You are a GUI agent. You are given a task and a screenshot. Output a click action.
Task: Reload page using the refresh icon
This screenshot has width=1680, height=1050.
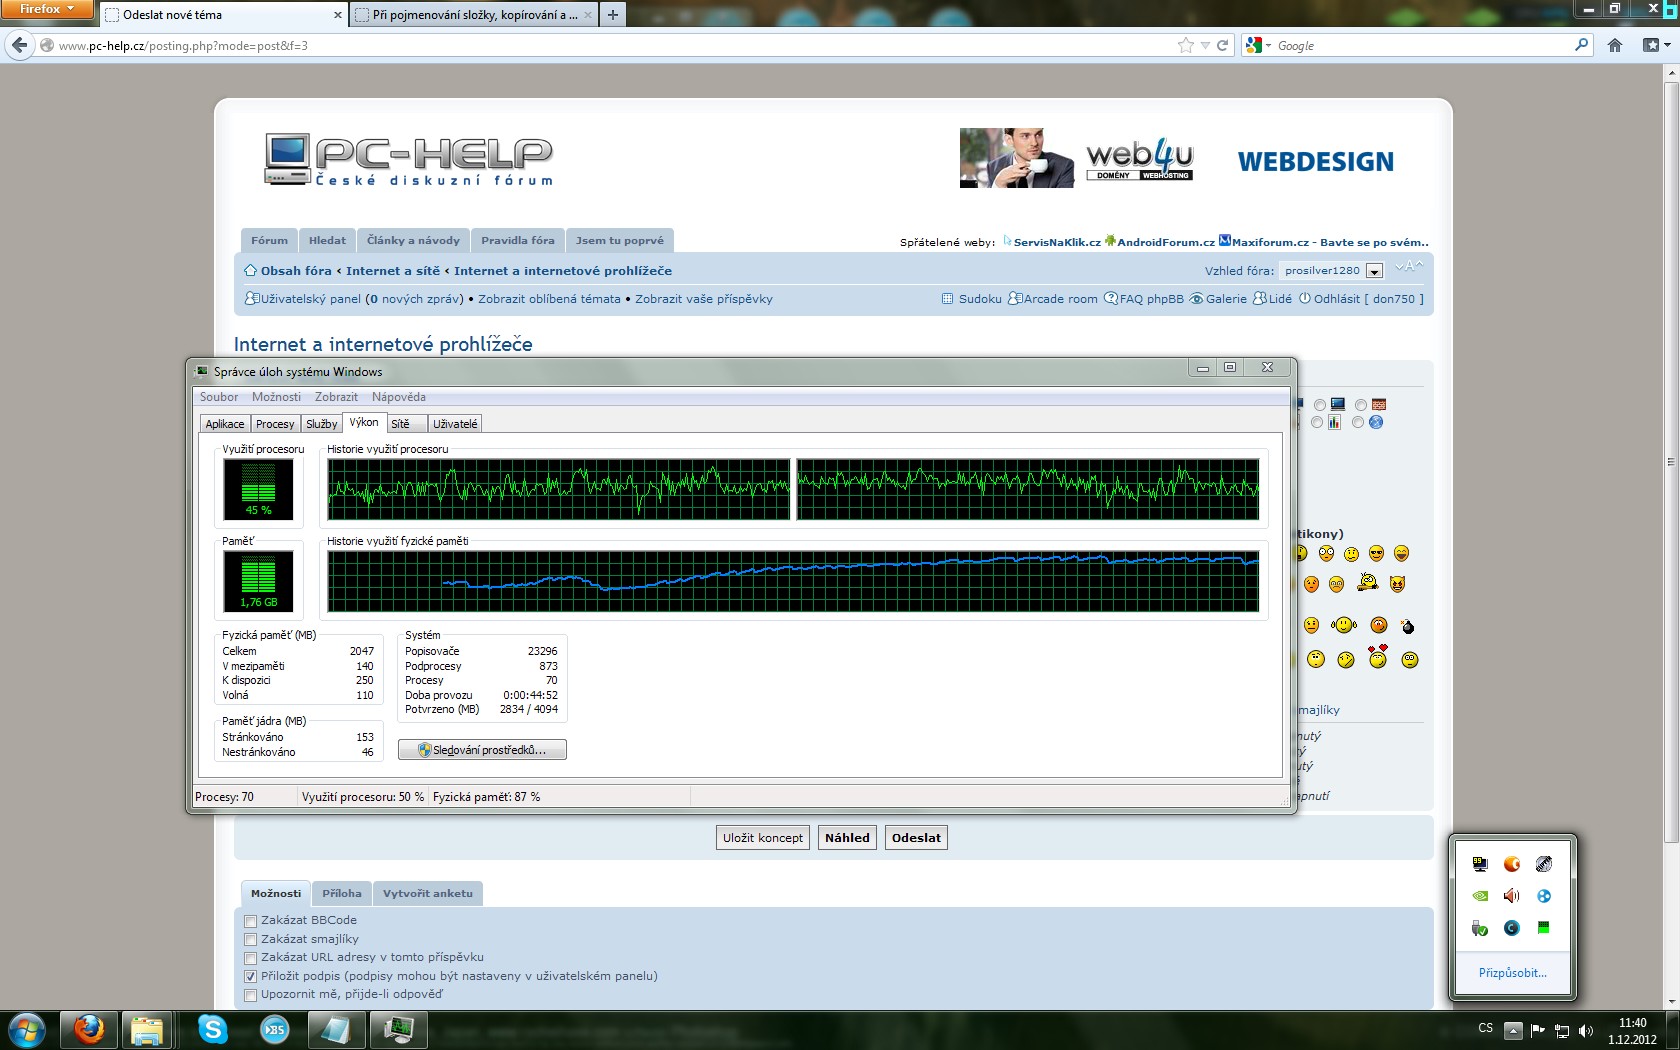[x=1222, y=45]
